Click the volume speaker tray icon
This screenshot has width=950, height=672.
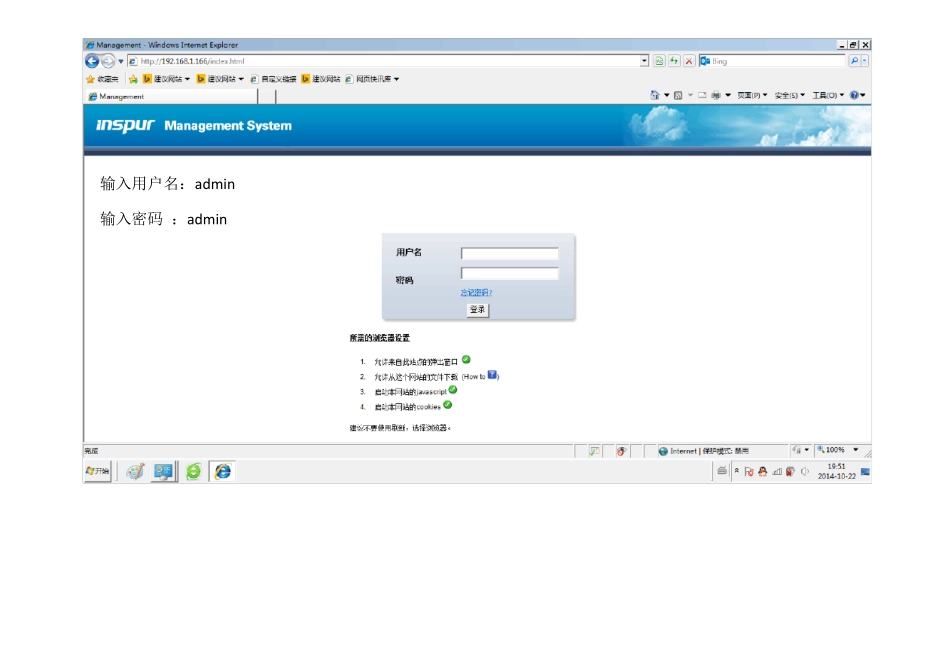[x=805, y=471]
